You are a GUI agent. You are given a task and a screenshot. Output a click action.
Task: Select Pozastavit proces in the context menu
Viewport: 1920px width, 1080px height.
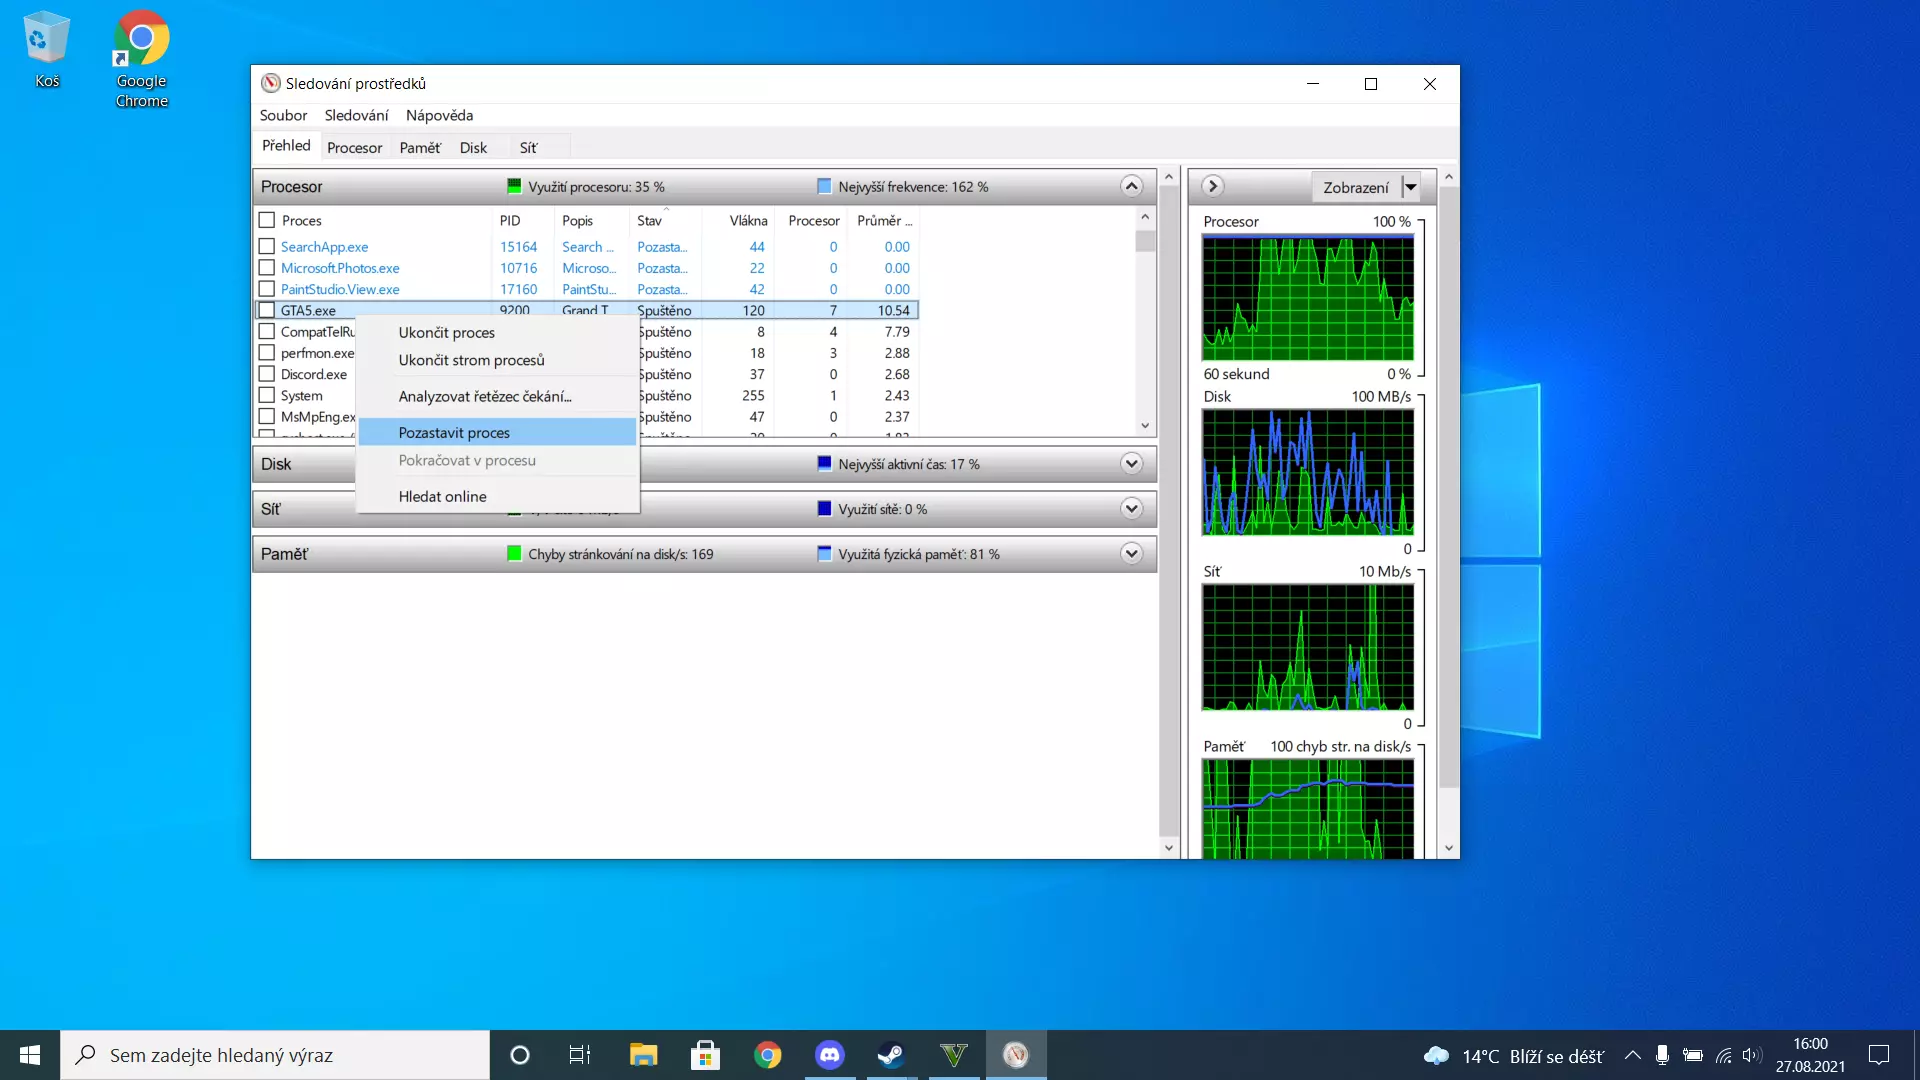pyautogui.click(x=454, y=433)
